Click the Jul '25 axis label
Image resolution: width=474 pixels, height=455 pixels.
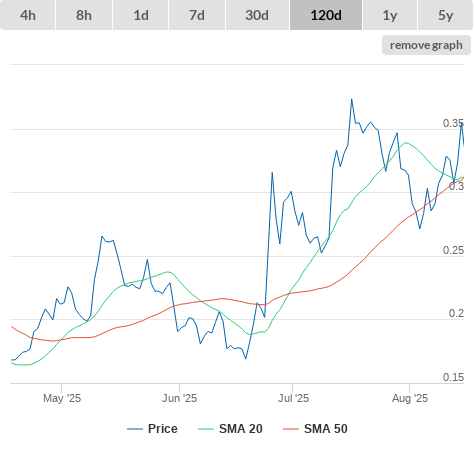(293, 398)
